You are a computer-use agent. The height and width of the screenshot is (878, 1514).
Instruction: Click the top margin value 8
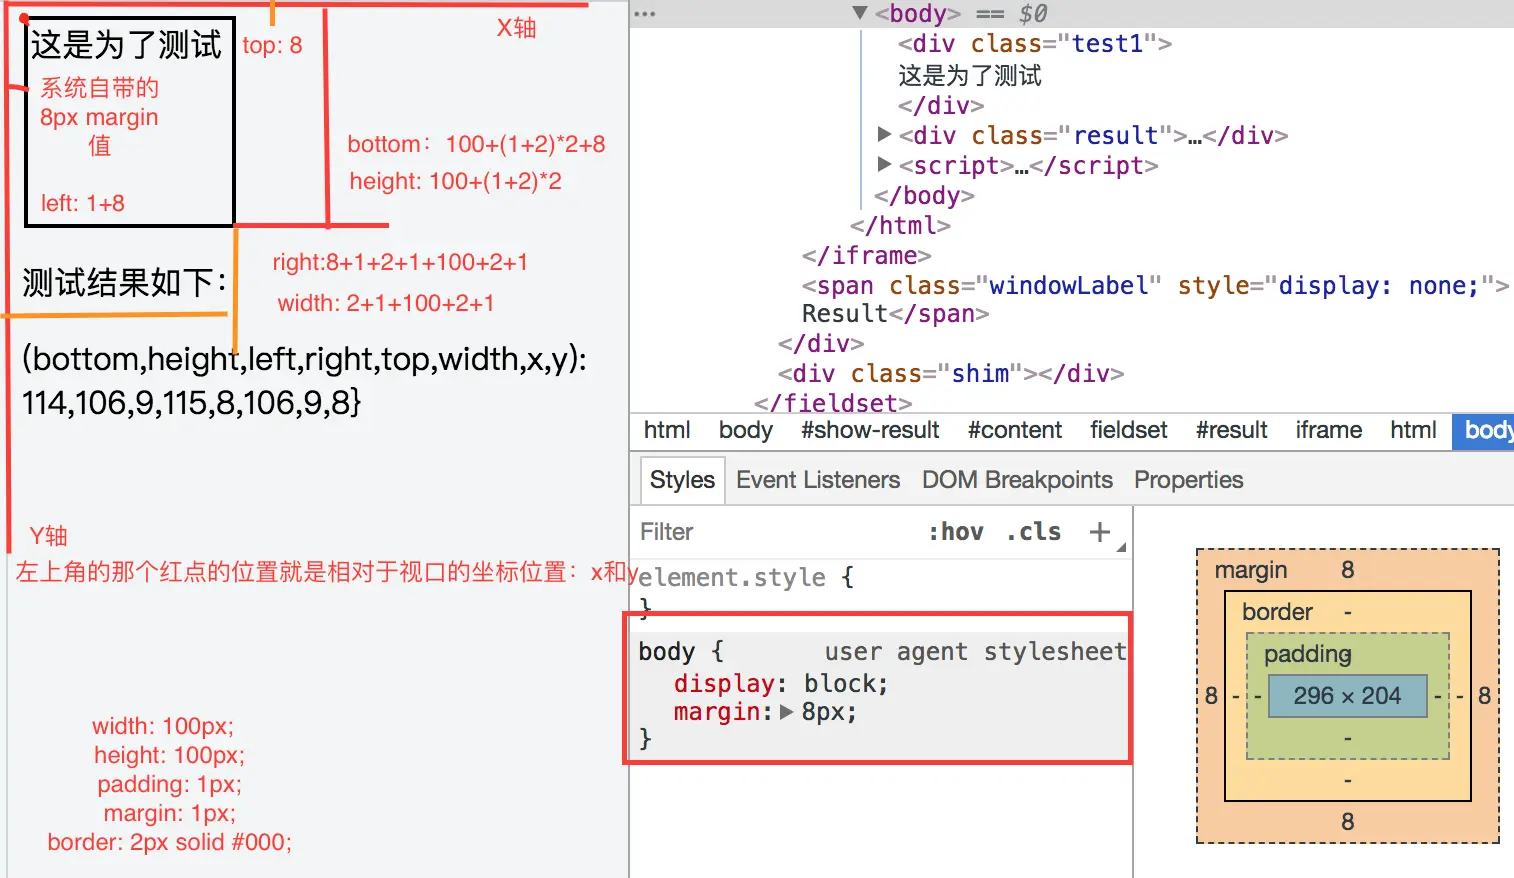pyautogui.click(x=1347, y=570)
